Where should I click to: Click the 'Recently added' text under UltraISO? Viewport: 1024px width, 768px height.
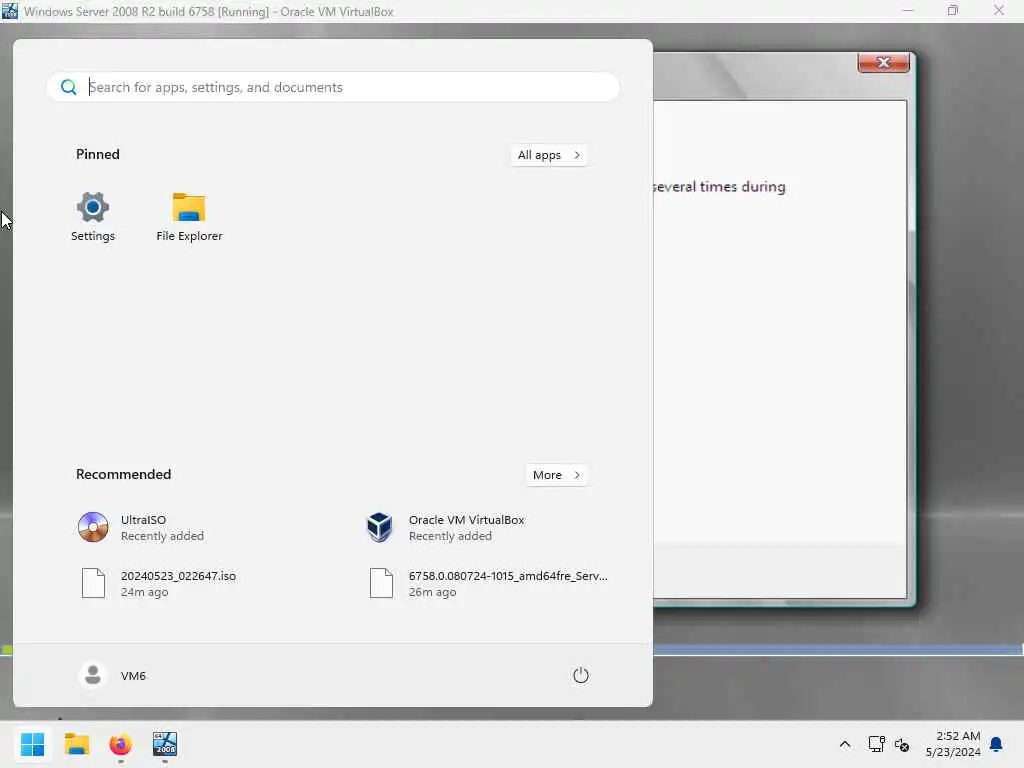pyautogui.click(x=162, y=536)
